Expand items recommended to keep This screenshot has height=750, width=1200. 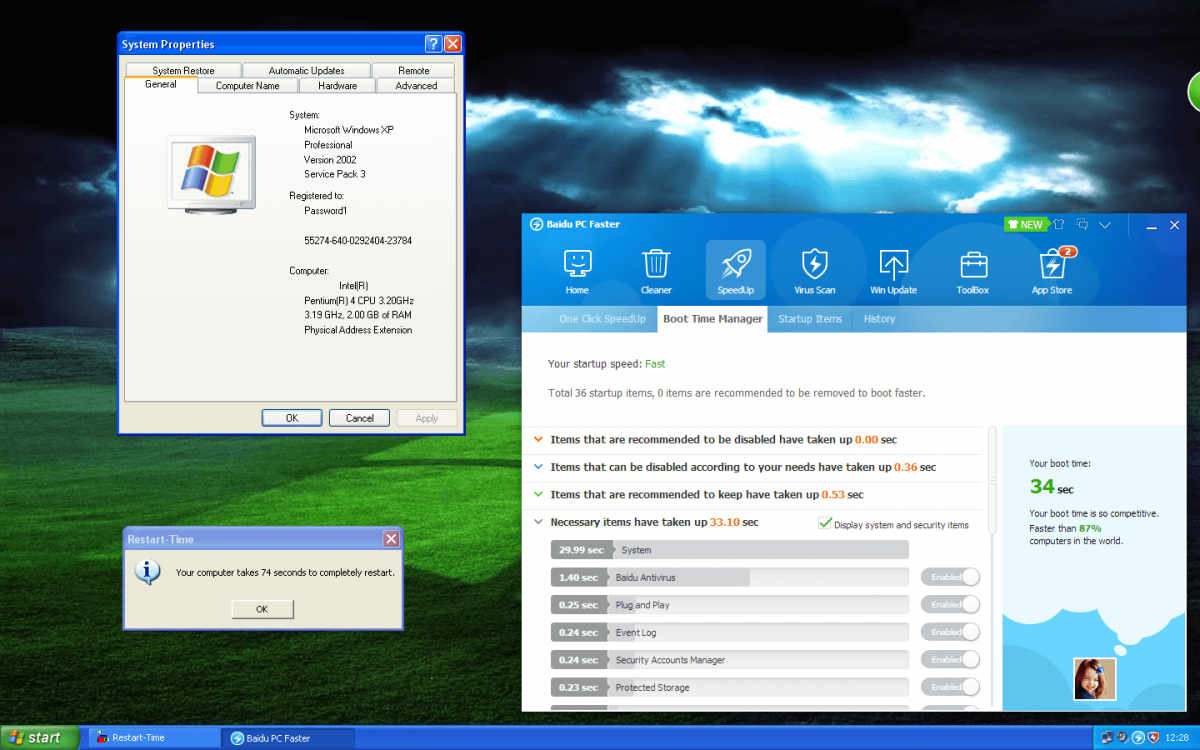coord(539,494)
